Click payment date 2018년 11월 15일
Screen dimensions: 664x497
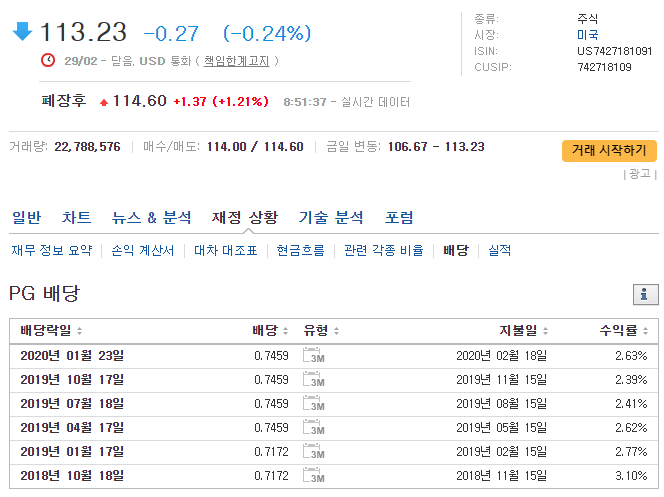[501, 476]
